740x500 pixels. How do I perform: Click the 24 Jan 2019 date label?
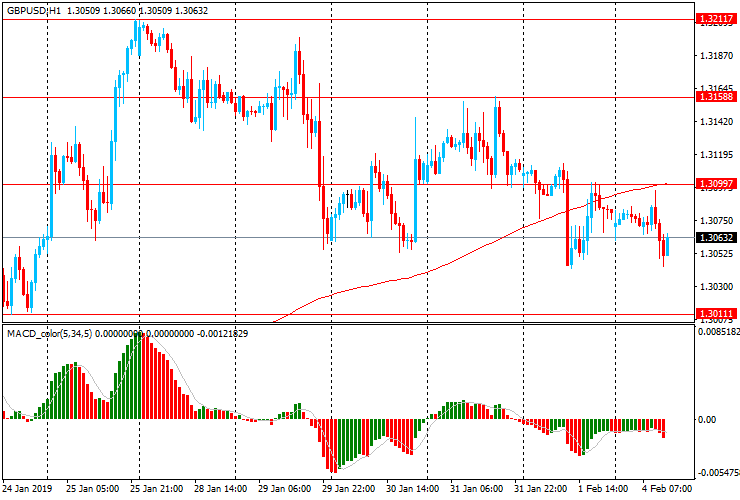click(x=27, y=488)
